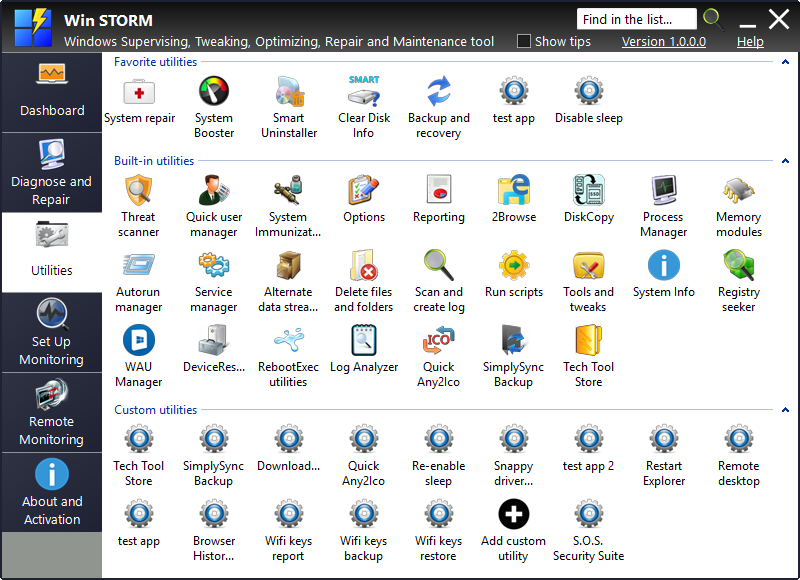Screen dimensions: 800x580
Task: Launch the System Booster icon
Action: 214,93
